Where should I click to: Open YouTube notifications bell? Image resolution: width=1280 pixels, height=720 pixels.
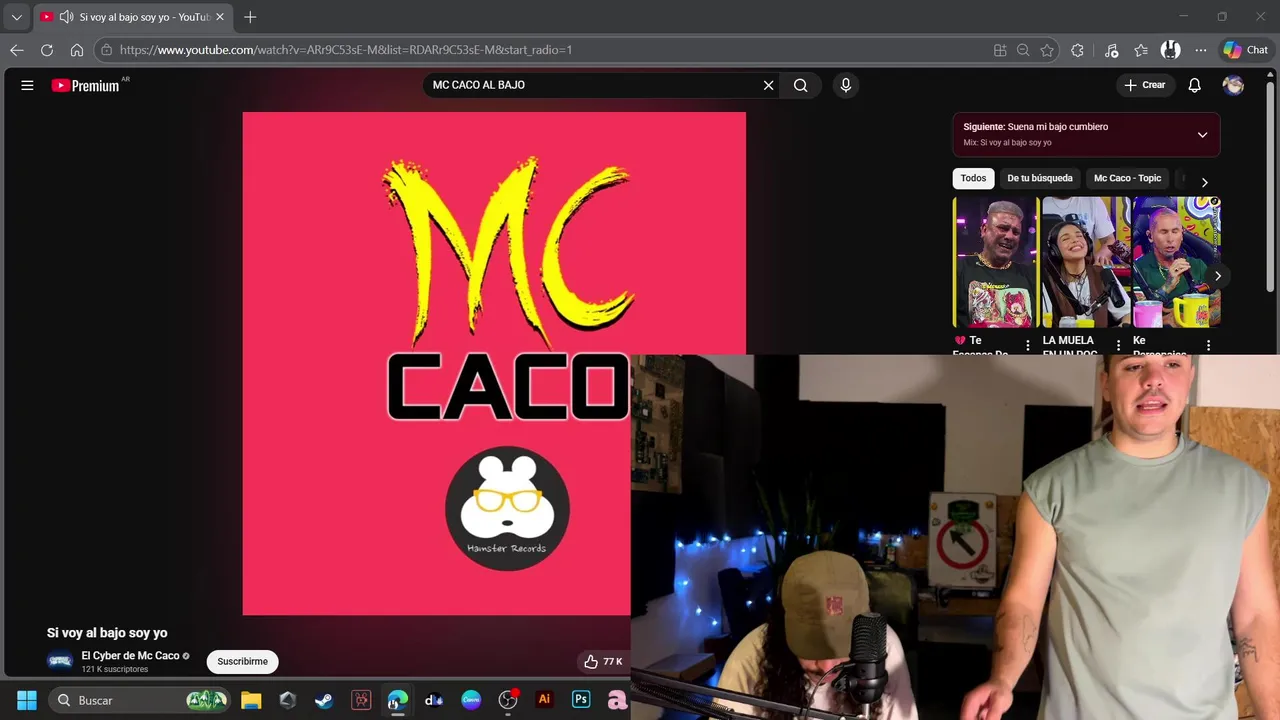pos(1194,85)
